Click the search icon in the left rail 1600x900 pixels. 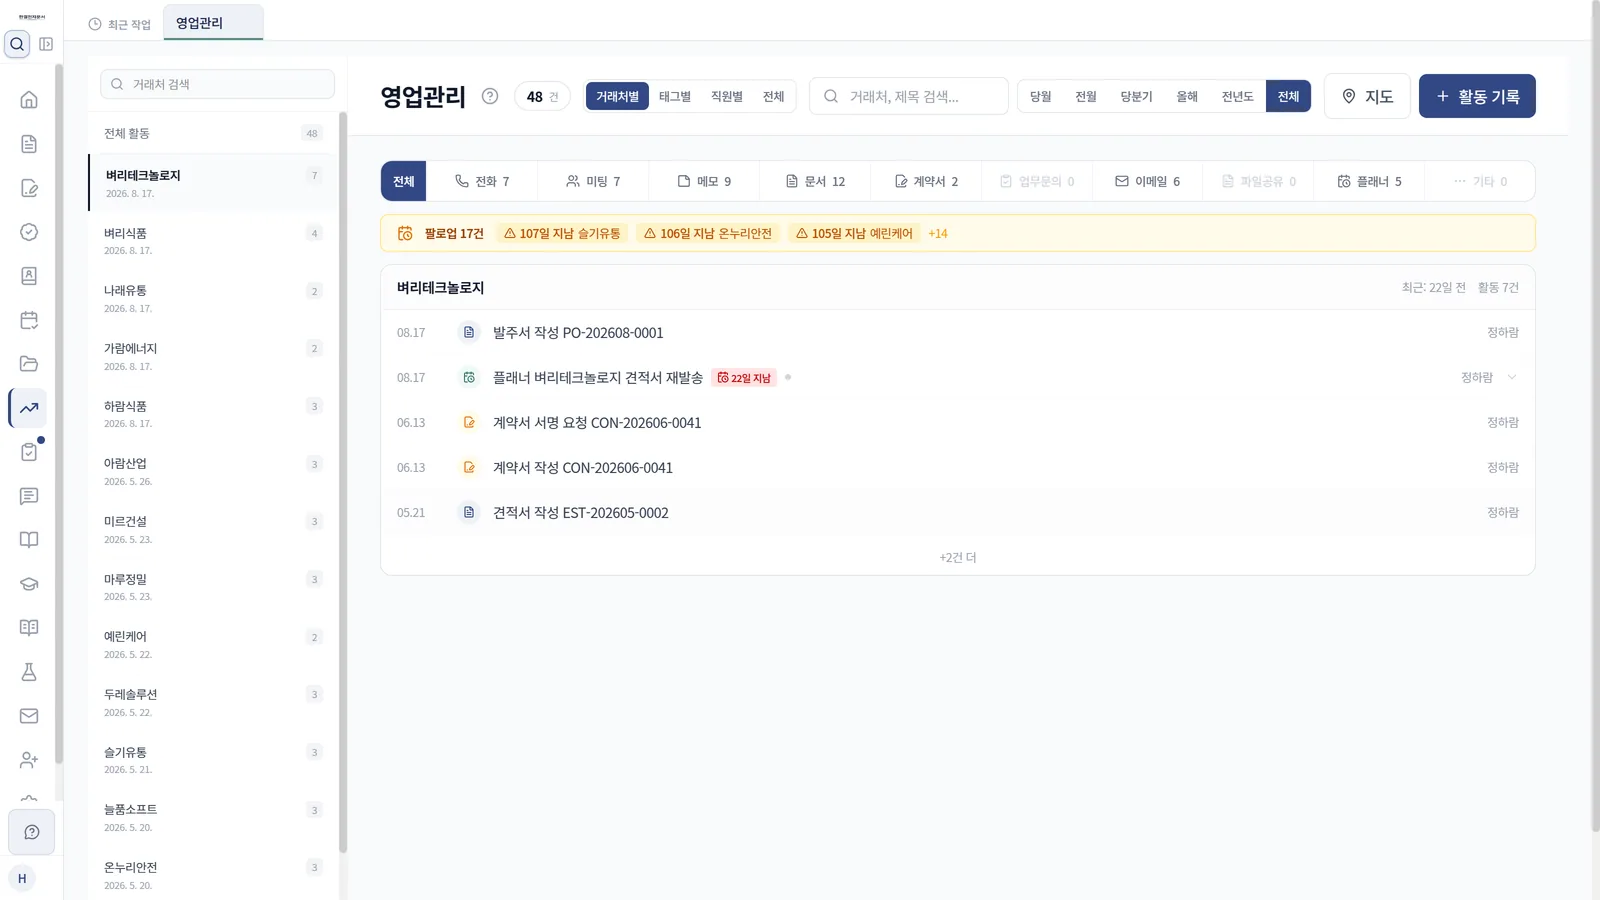[x=17, y=44]
